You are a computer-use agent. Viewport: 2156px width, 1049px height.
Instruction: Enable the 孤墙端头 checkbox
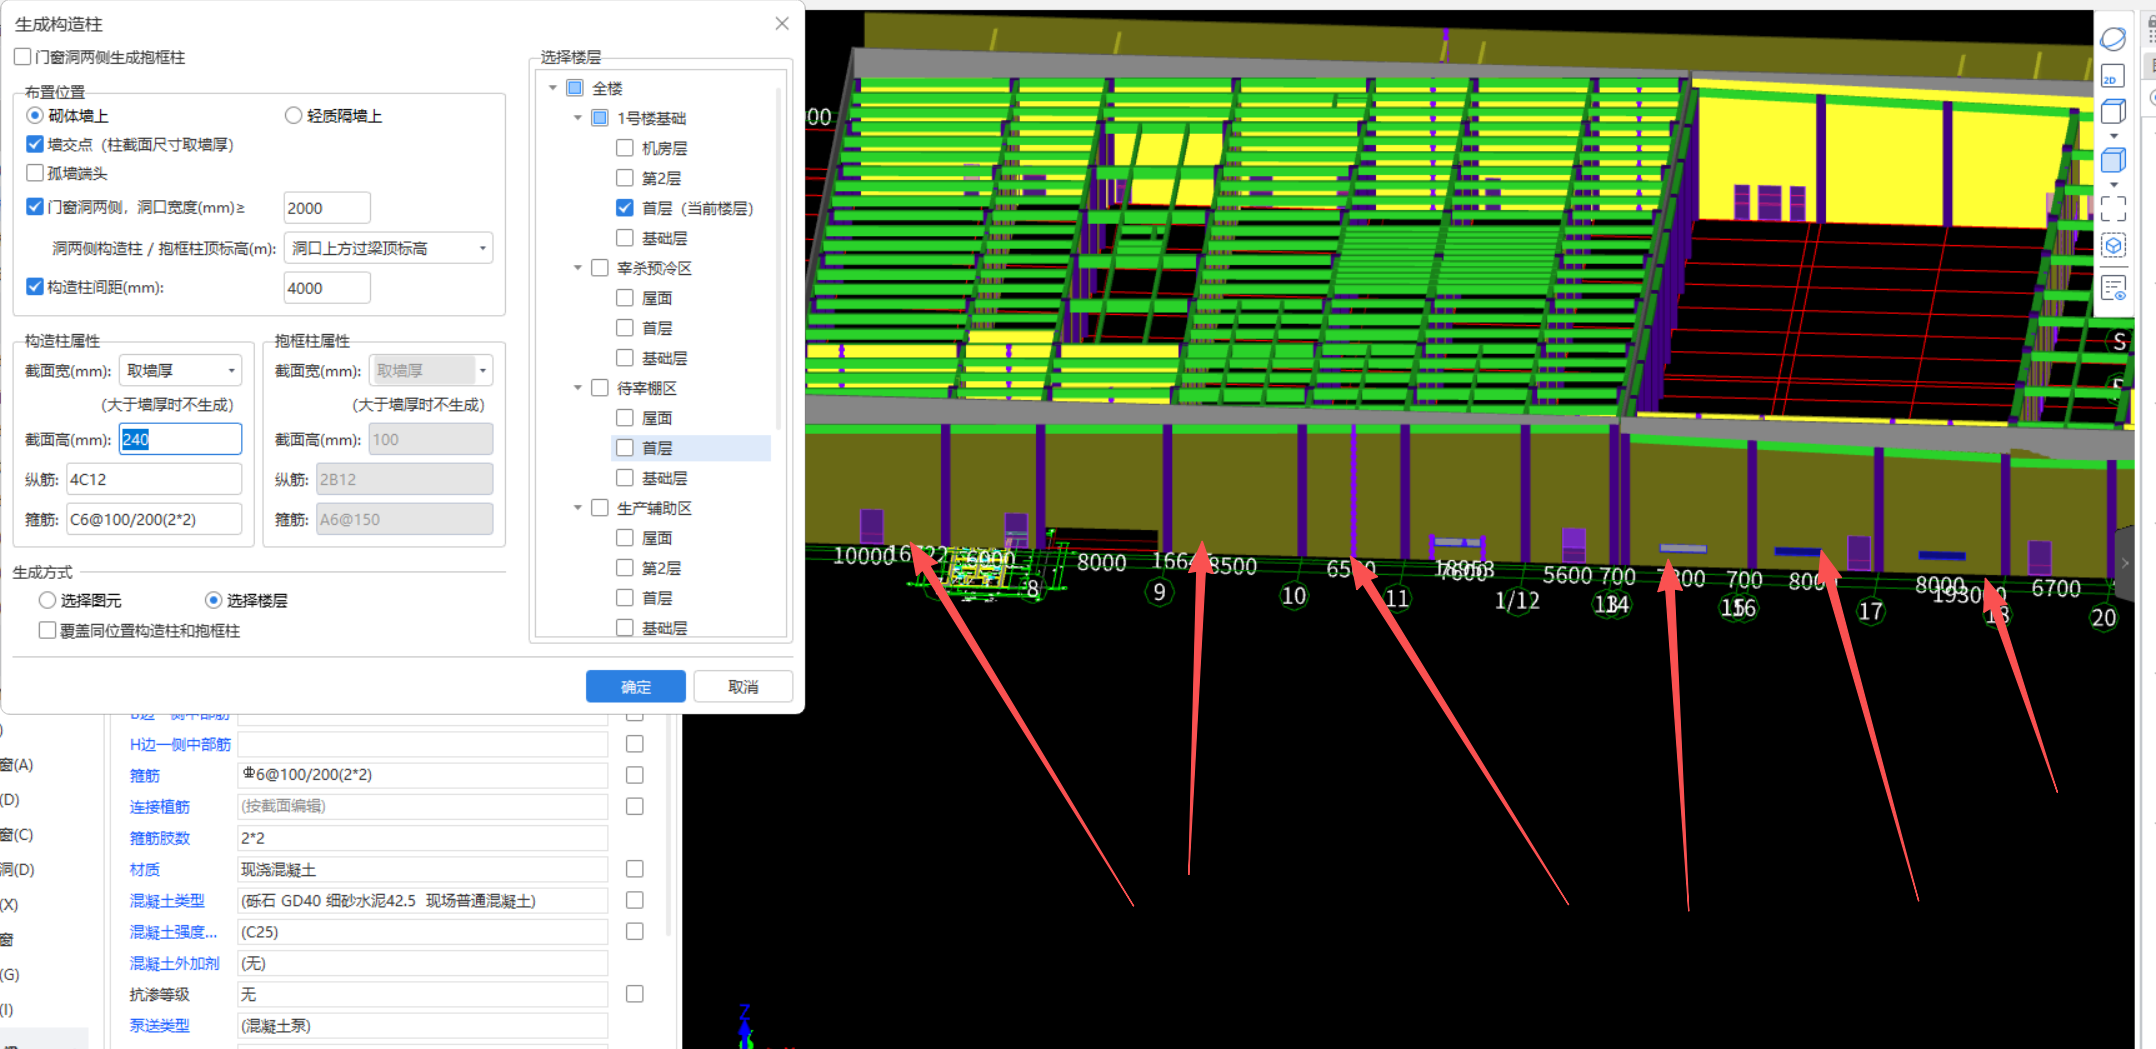[x=35, y=173]
